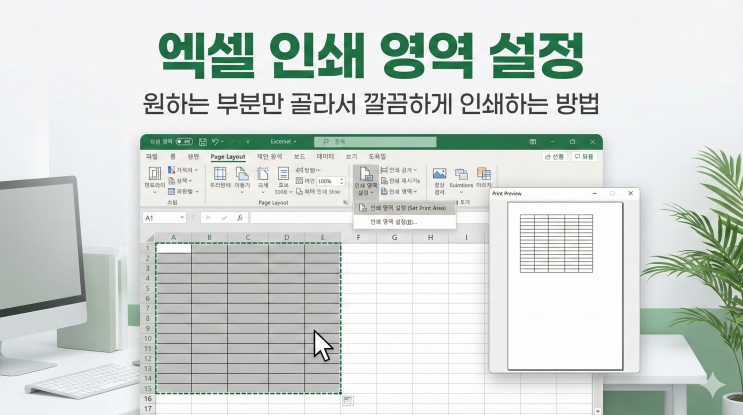The image size is (743, 415).
Task: Click the Select All corner triangle
Action: coord(149,237)
